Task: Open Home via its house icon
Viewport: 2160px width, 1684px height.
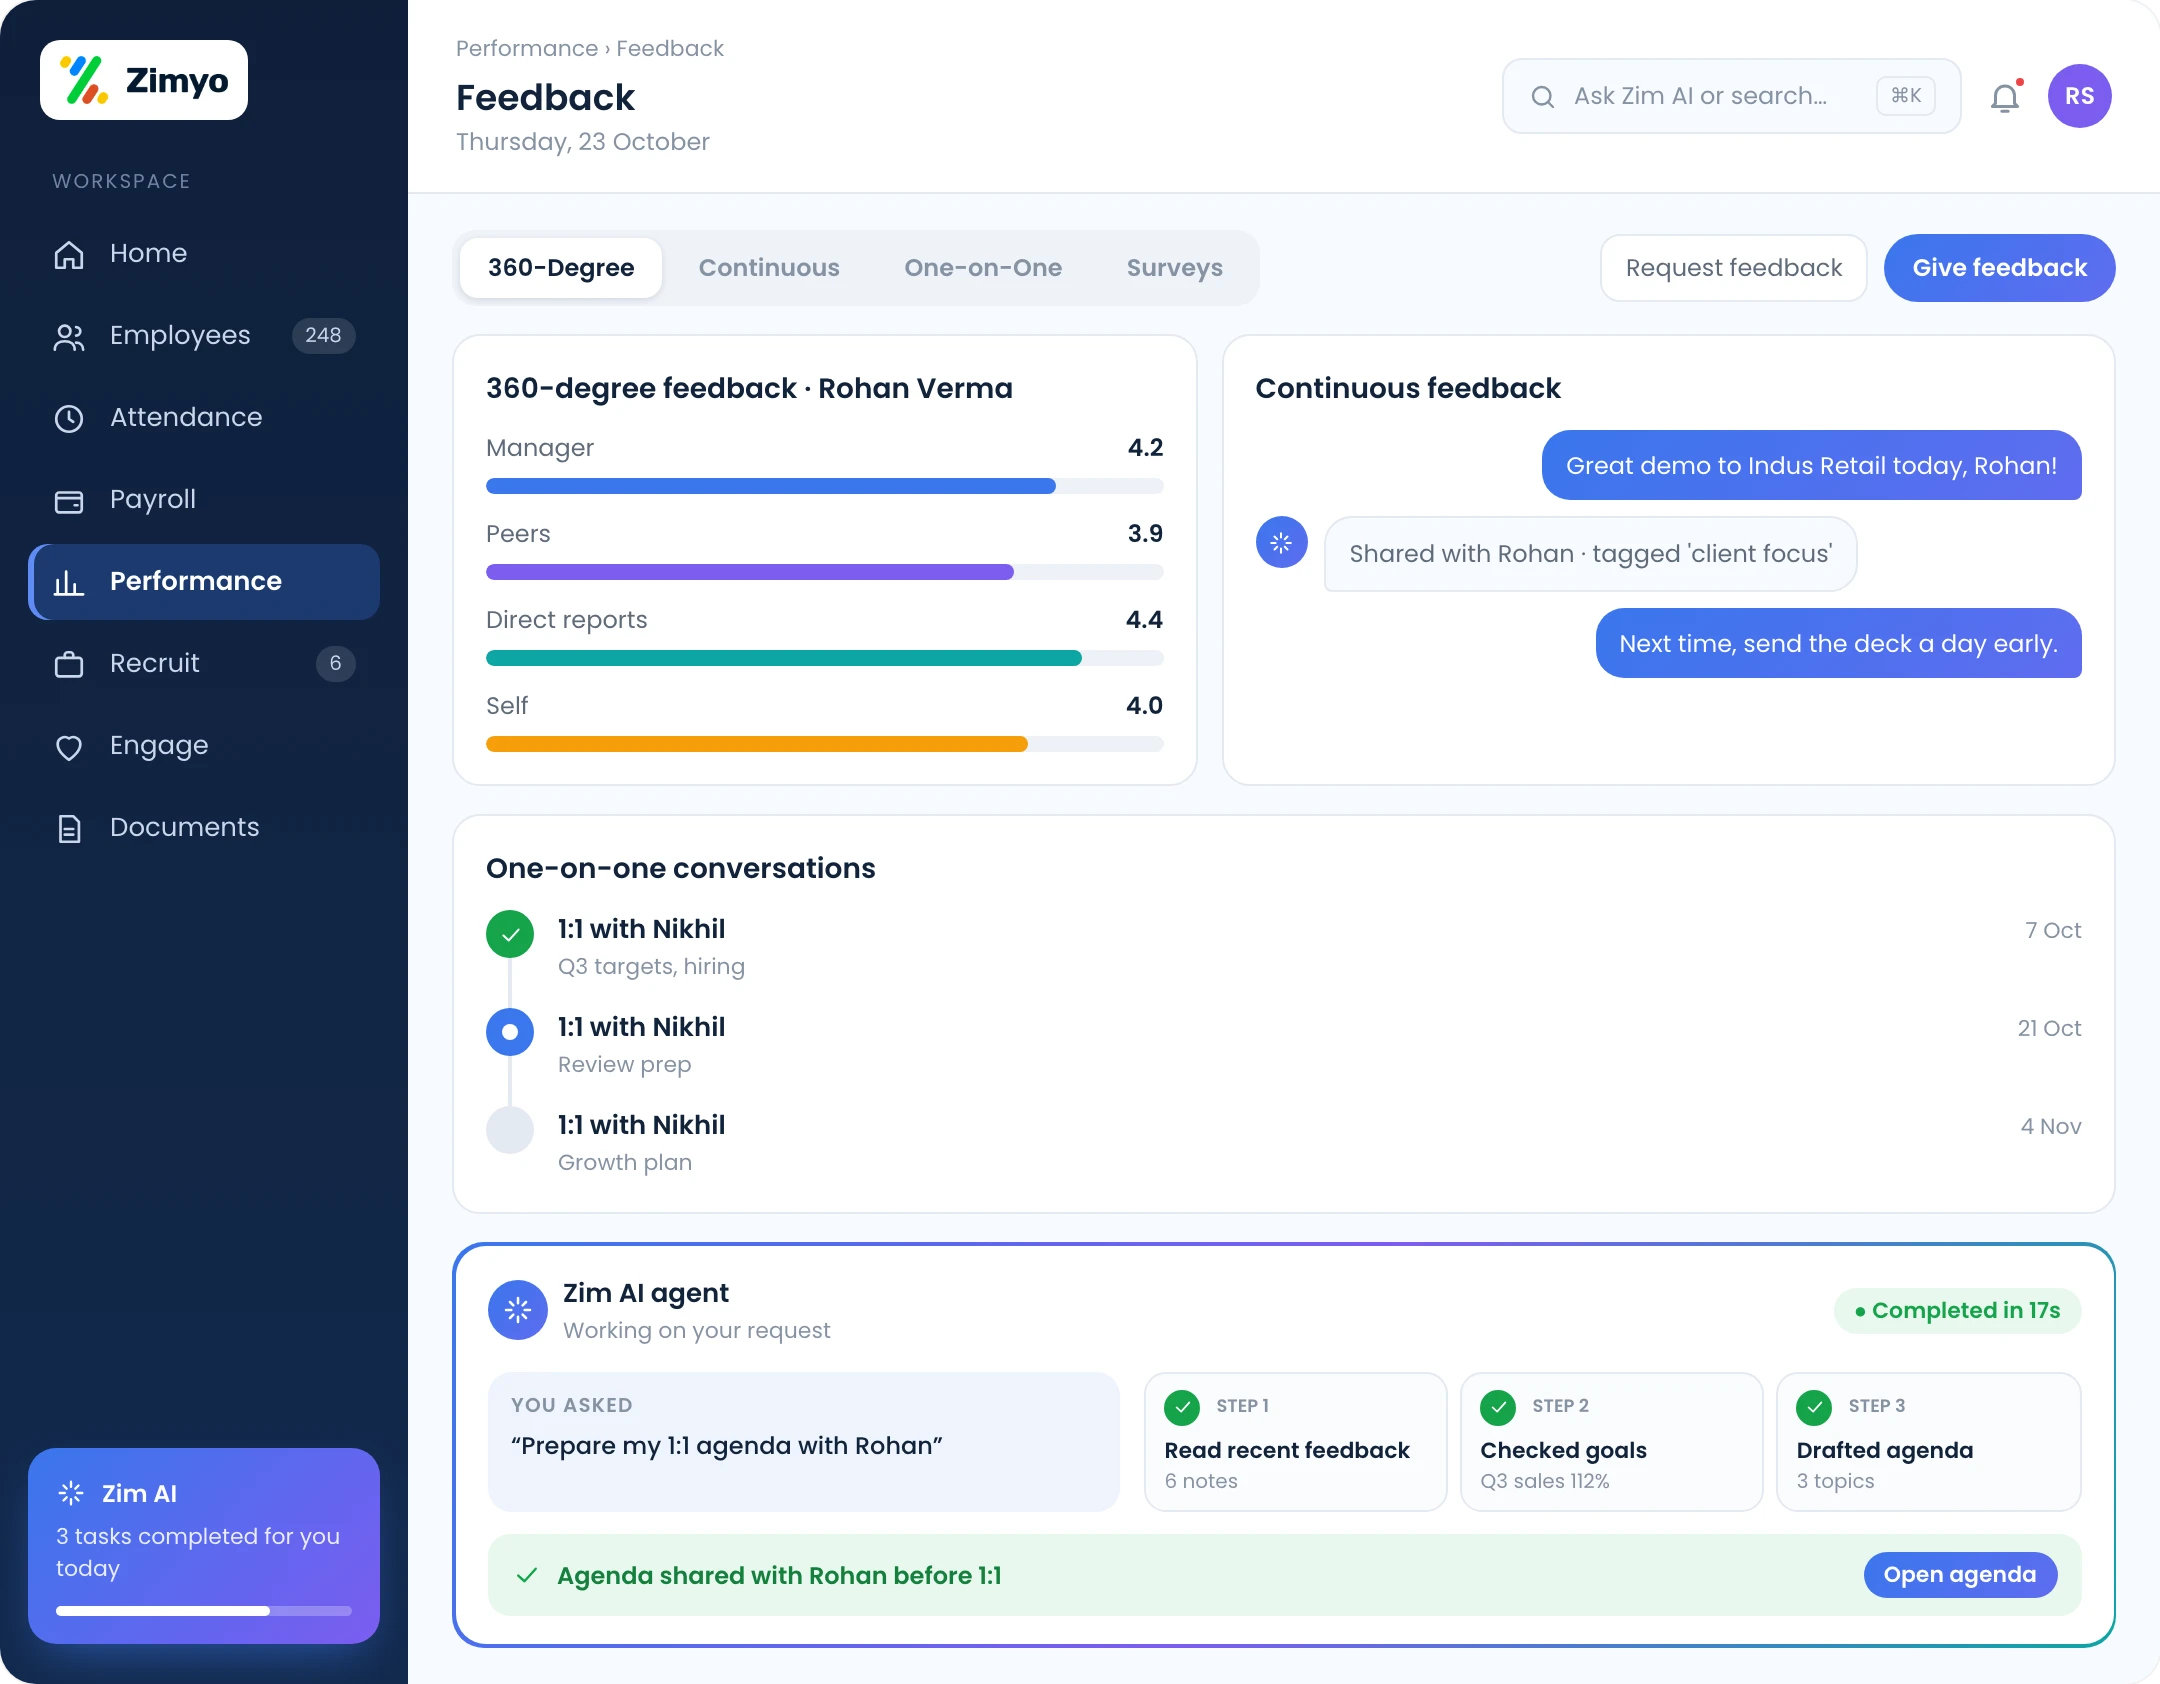Action: pos(69,254)
